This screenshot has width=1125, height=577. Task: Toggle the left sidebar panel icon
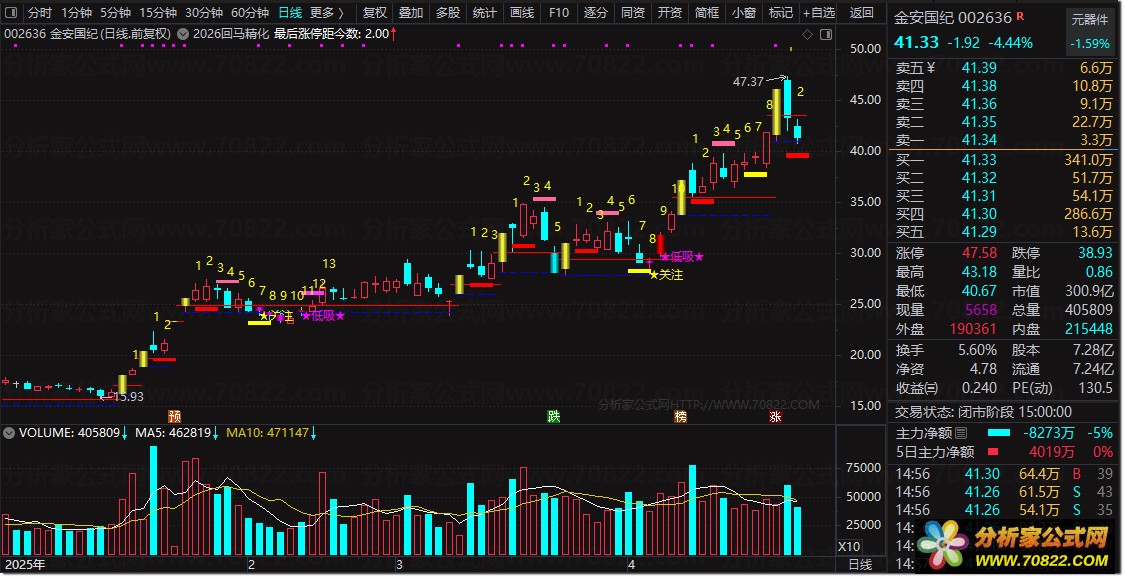11,13
